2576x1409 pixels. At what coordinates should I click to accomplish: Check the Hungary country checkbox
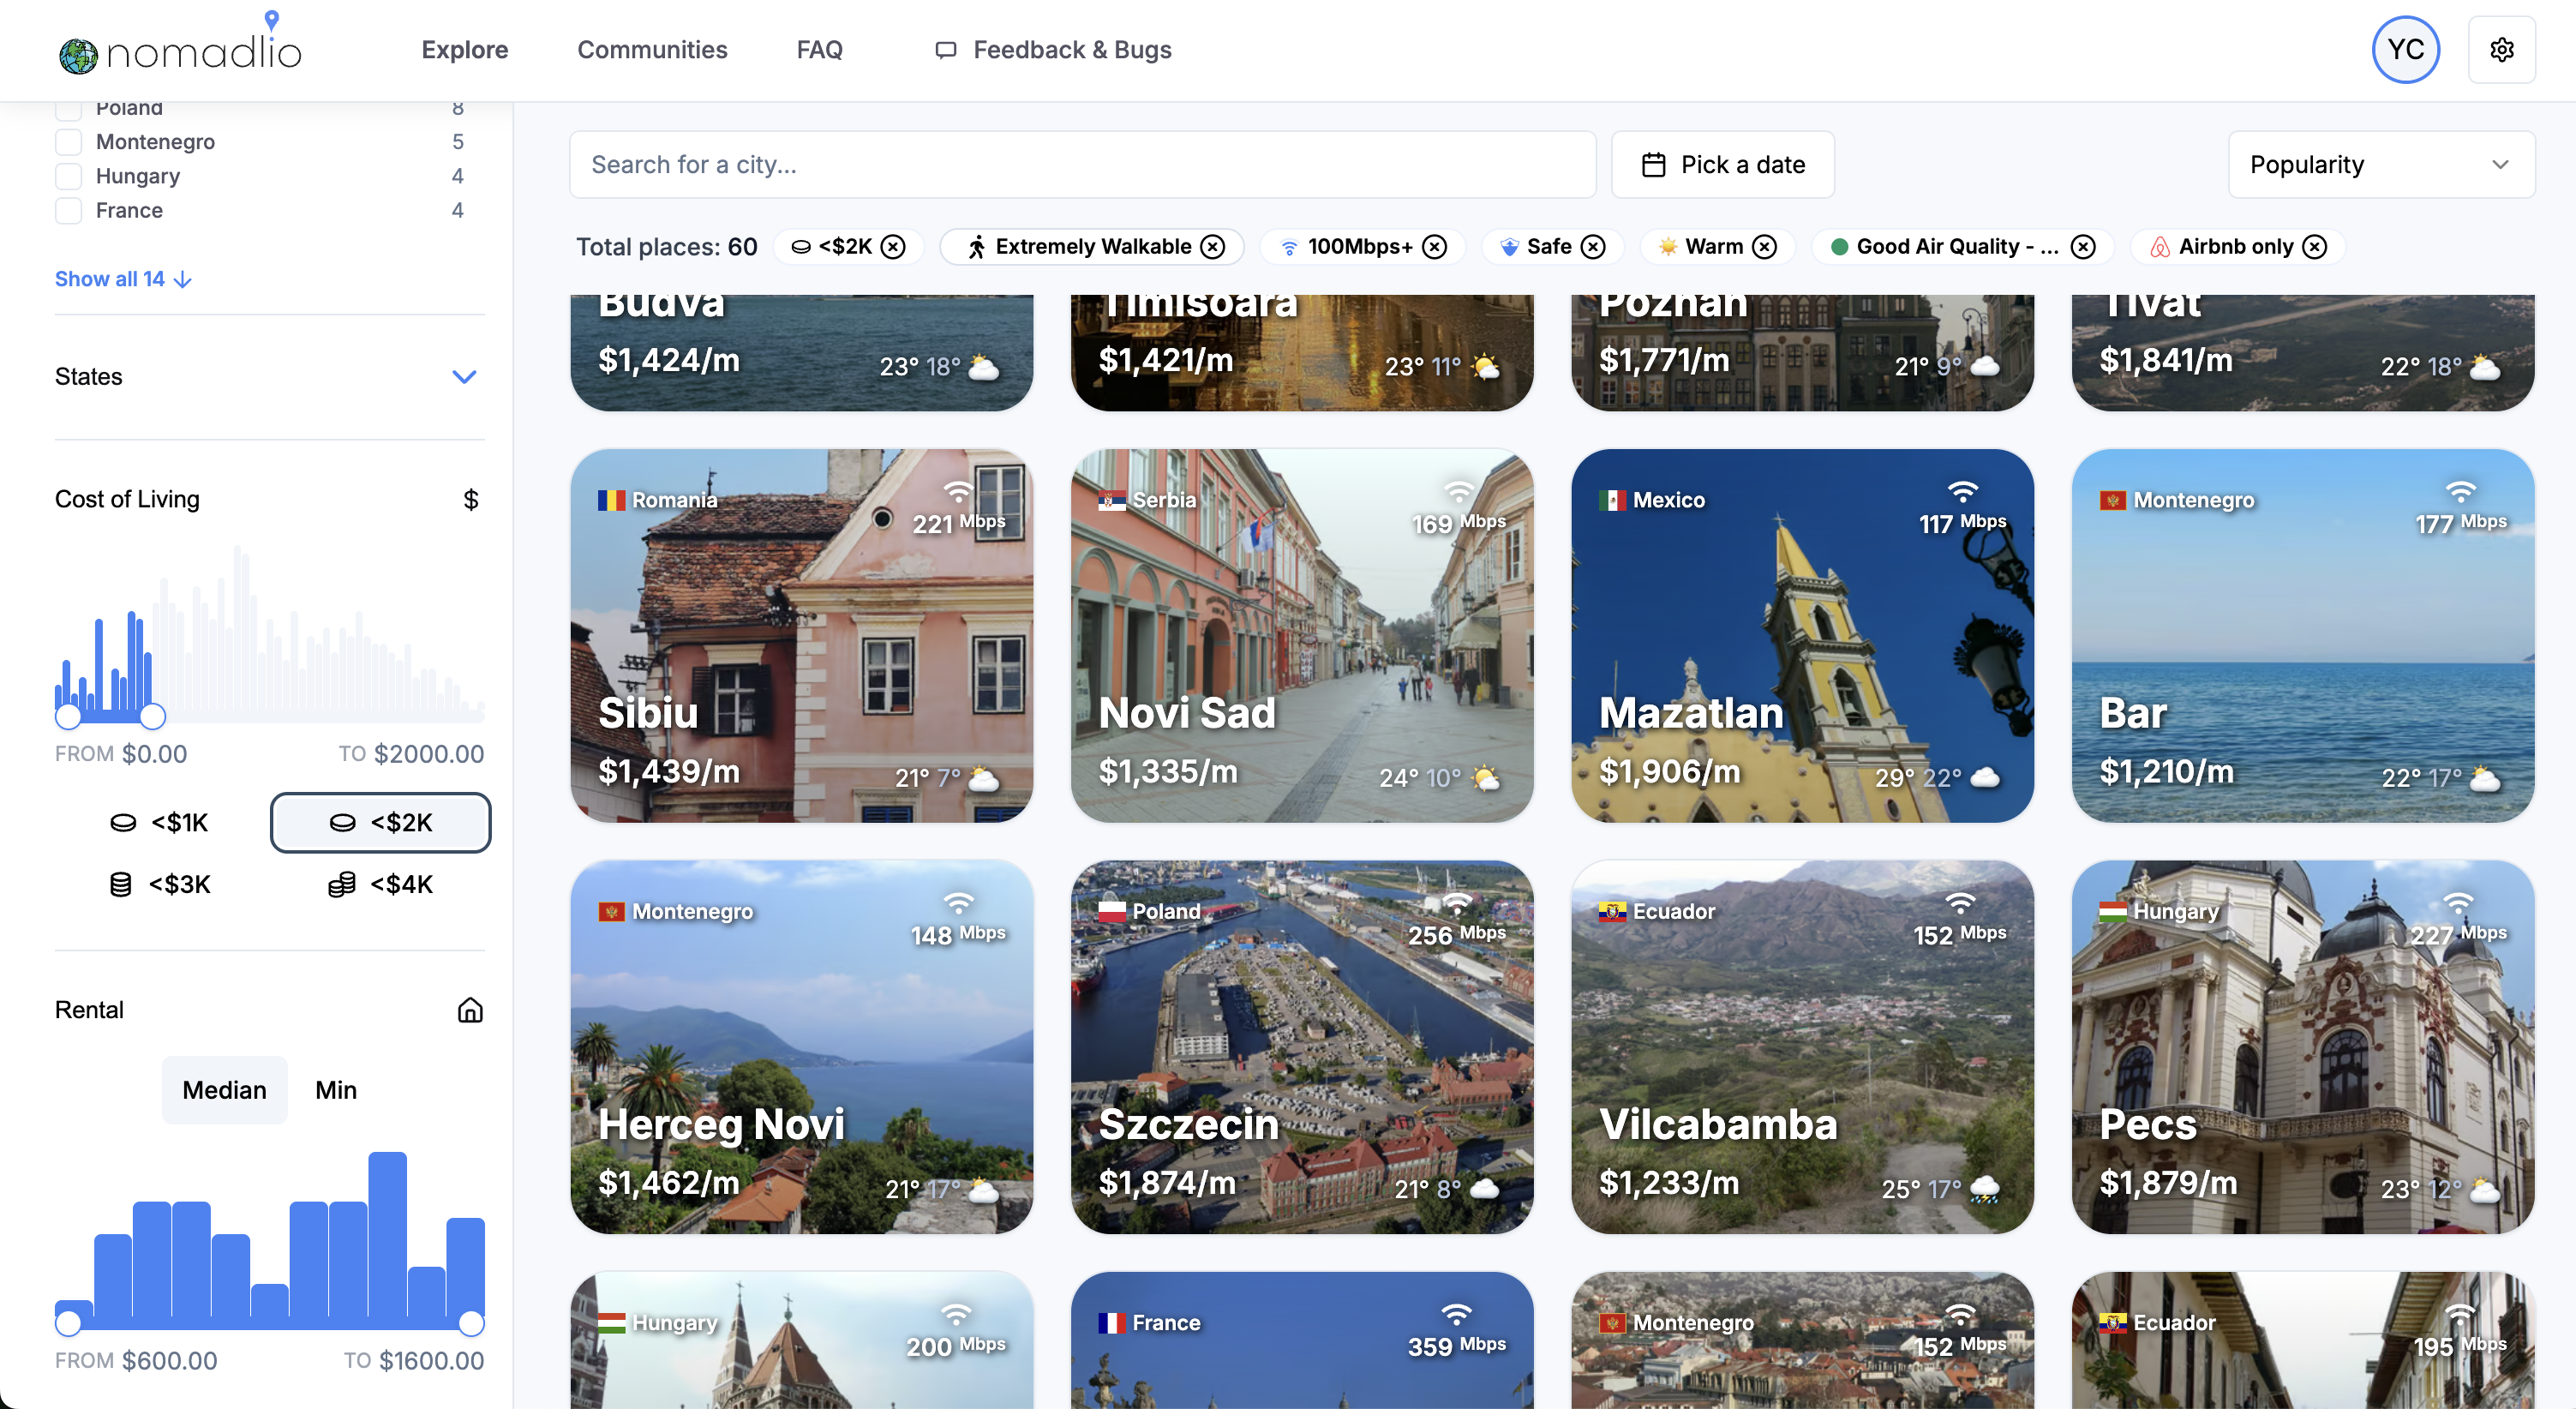(68, 177)
